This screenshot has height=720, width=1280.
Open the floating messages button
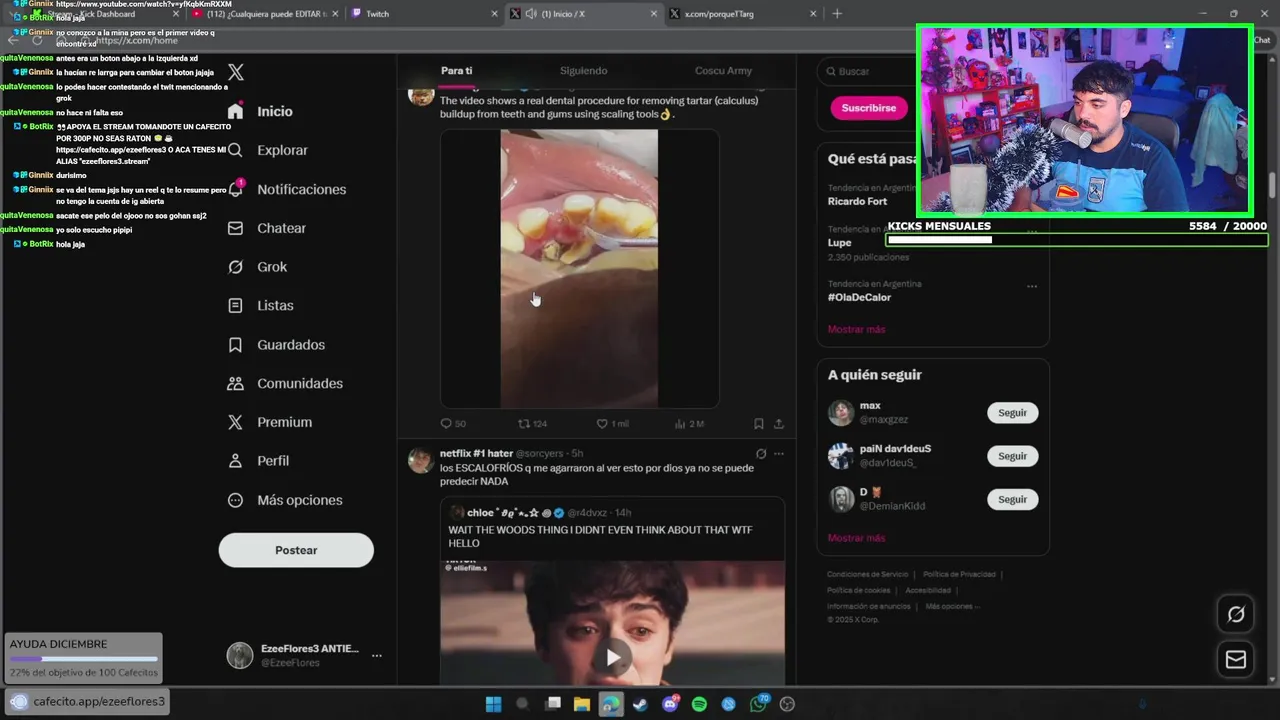point(1236,659)
